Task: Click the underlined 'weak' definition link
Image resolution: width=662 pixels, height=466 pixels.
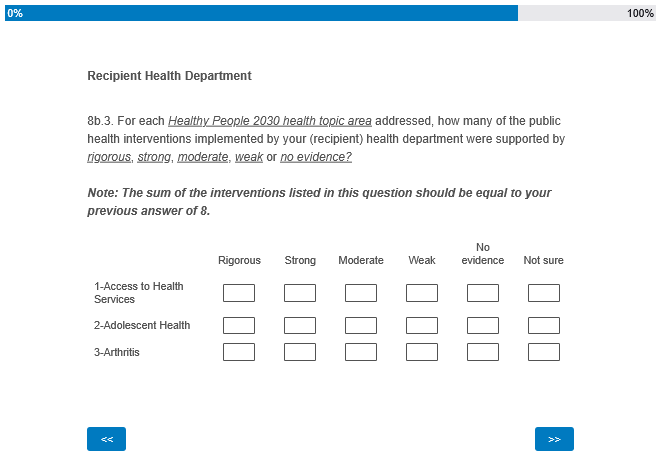Action: coord(249,157)
